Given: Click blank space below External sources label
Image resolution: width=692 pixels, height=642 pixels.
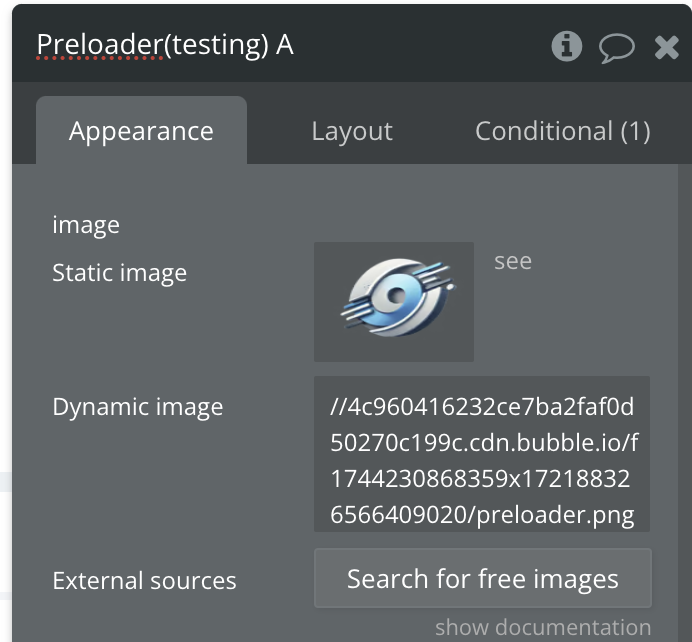Looking at the screenshot, I should (150, 620).
